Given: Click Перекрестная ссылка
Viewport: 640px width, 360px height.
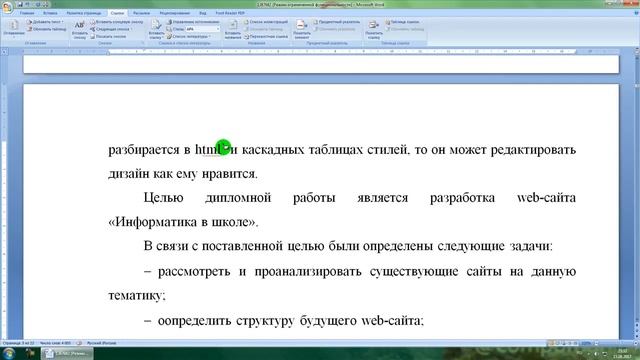Looking at the screenshot, I should pos(266,36).
